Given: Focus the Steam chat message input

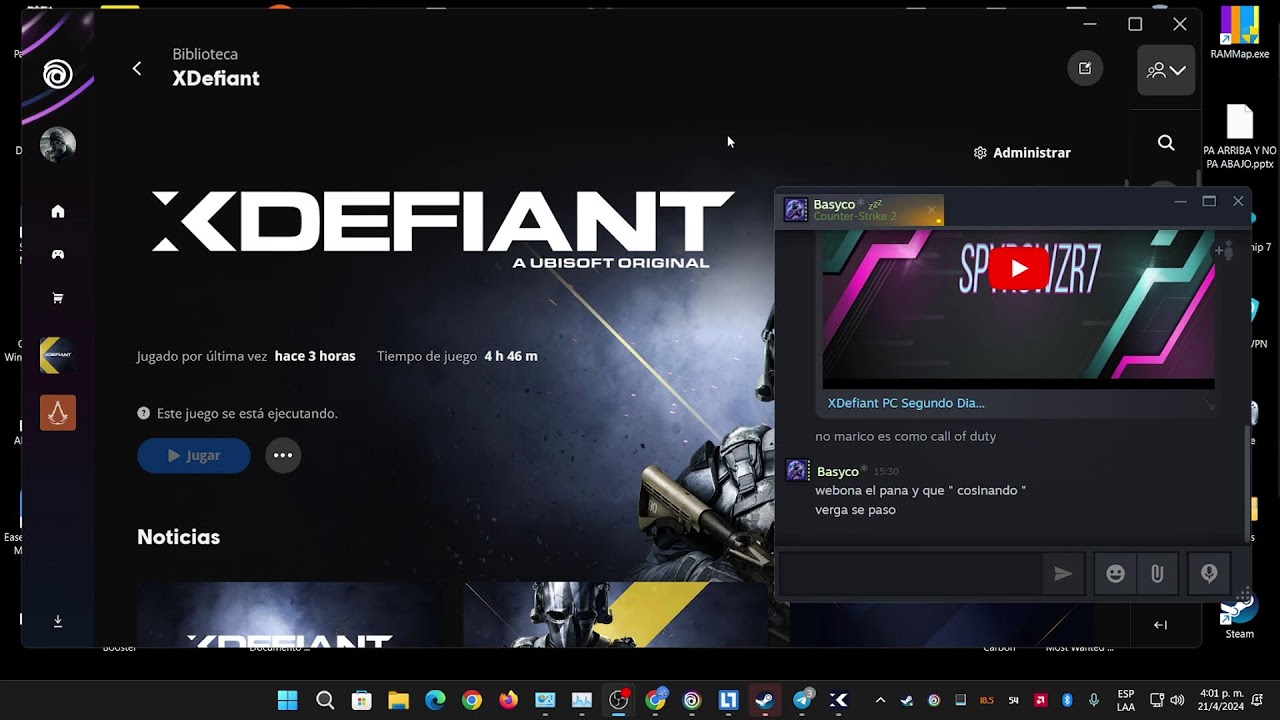Looking at the screenshot, I should 911,574.
